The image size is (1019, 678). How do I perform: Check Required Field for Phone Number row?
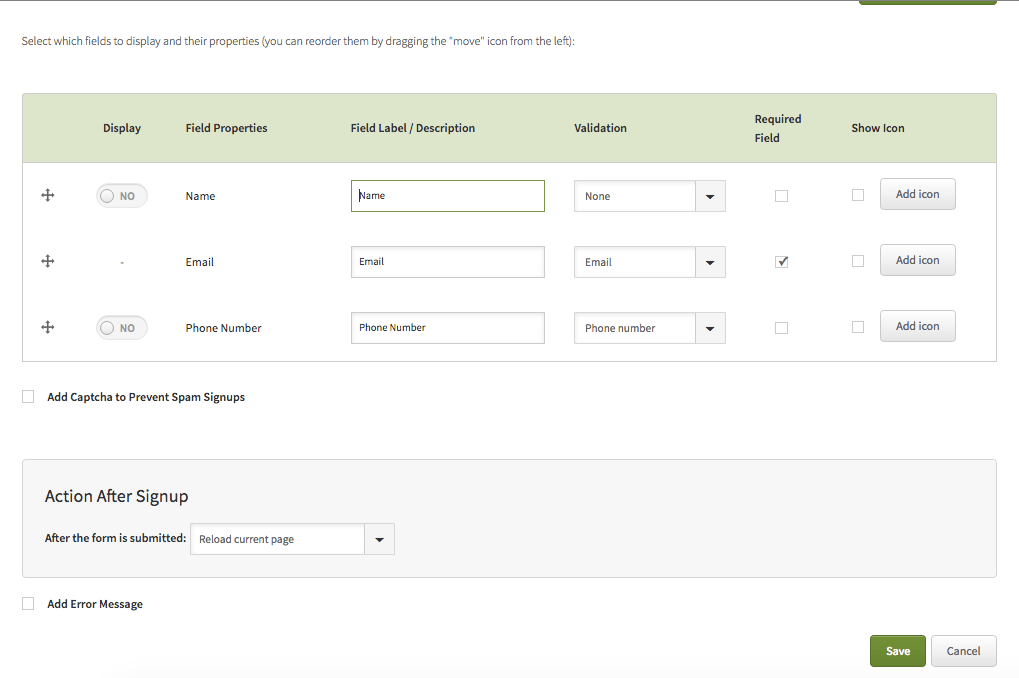click(x=781, y=328)
